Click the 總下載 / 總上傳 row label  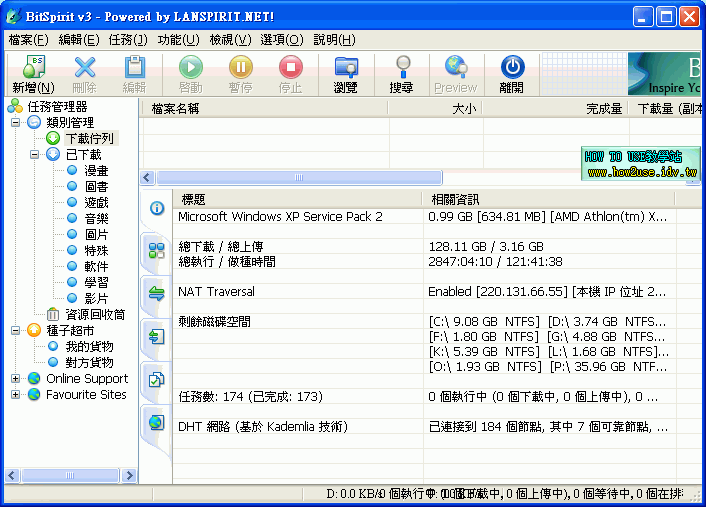click(x=221, y=247)
